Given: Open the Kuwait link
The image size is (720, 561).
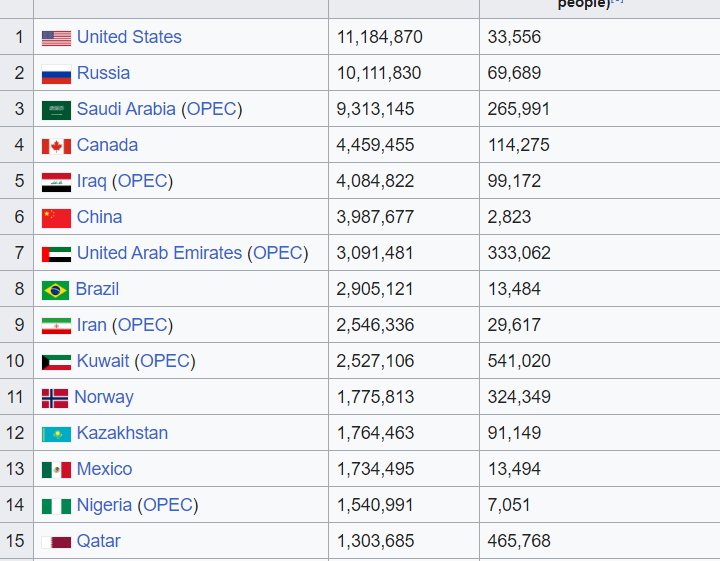Looking at the screenshot, I should (x=103, y=361).
